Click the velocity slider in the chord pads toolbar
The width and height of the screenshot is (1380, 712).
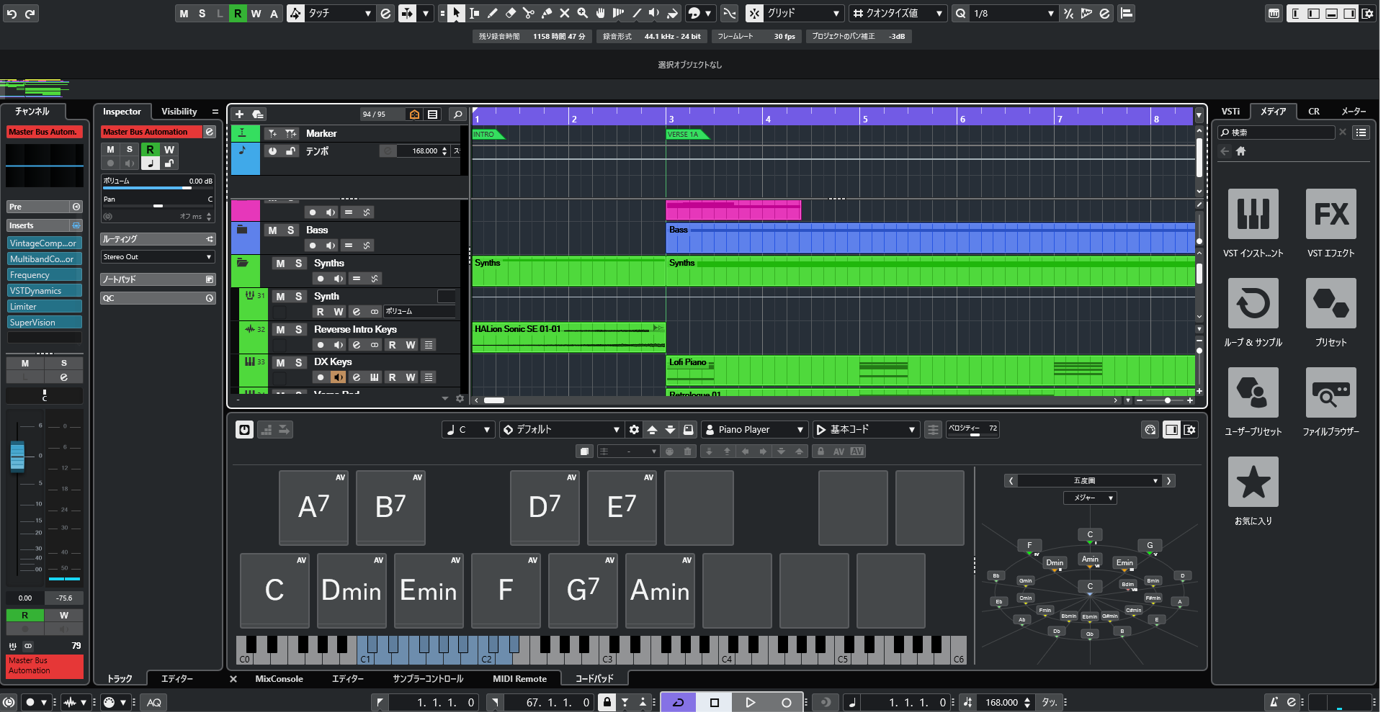(973, 429)
